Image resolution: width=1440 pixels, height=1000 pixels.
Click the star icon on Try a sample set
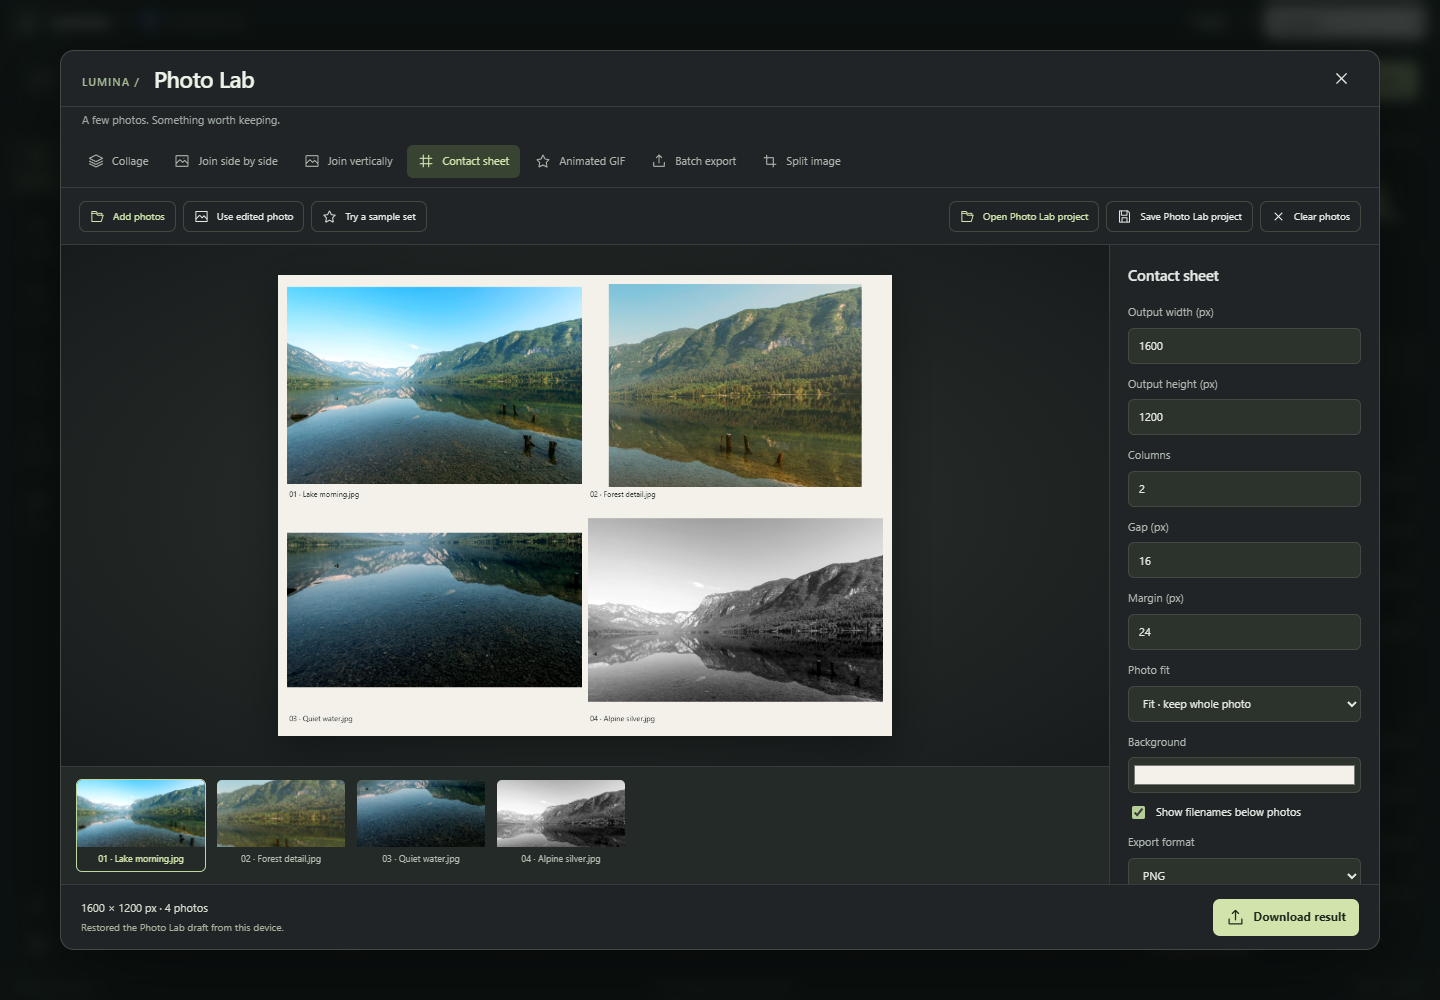pos(329,217)
